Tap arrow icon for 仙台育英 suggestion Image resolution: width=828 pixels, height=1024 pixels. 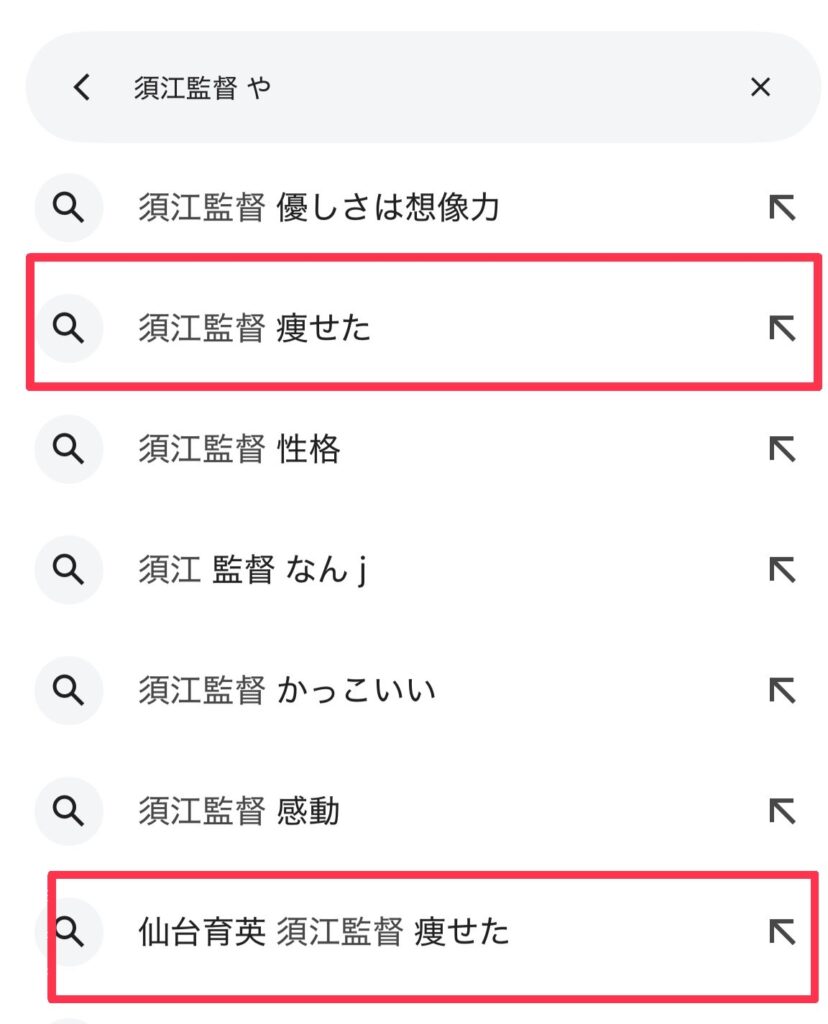click(782, 932)
